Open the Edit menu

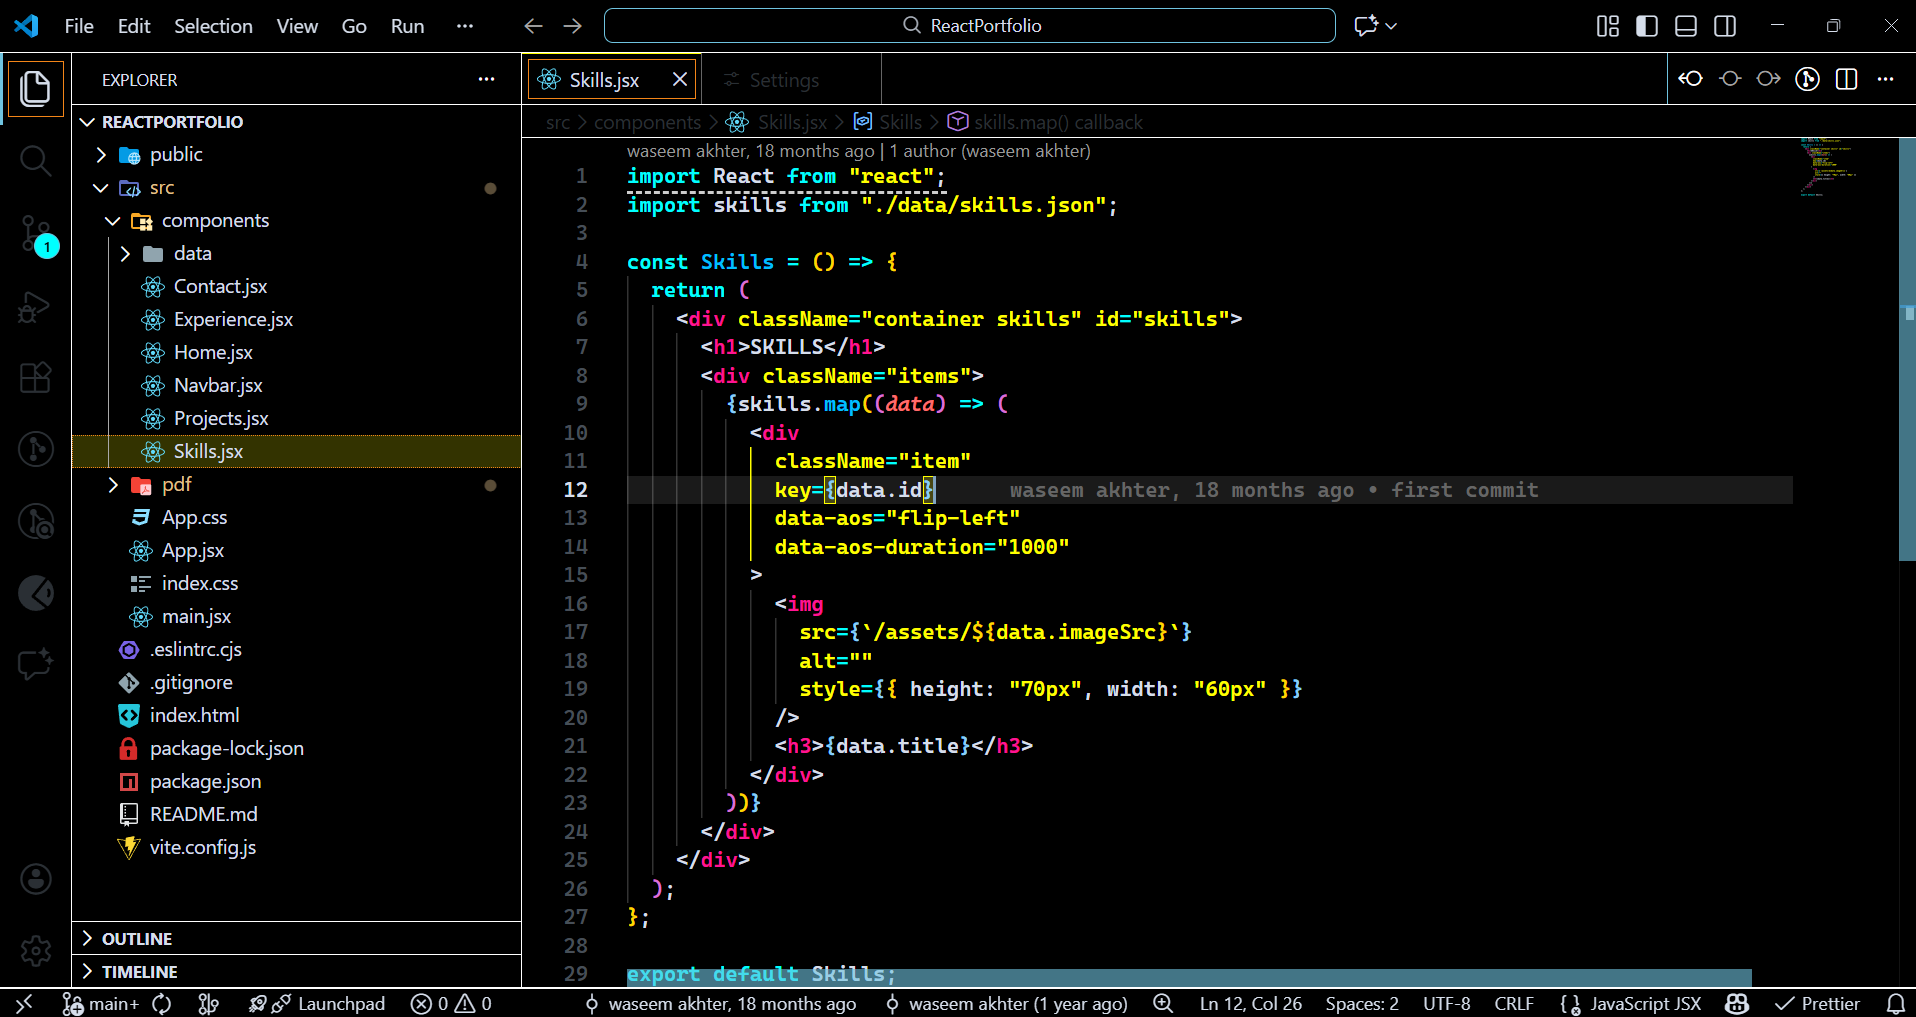pos(134,26)
